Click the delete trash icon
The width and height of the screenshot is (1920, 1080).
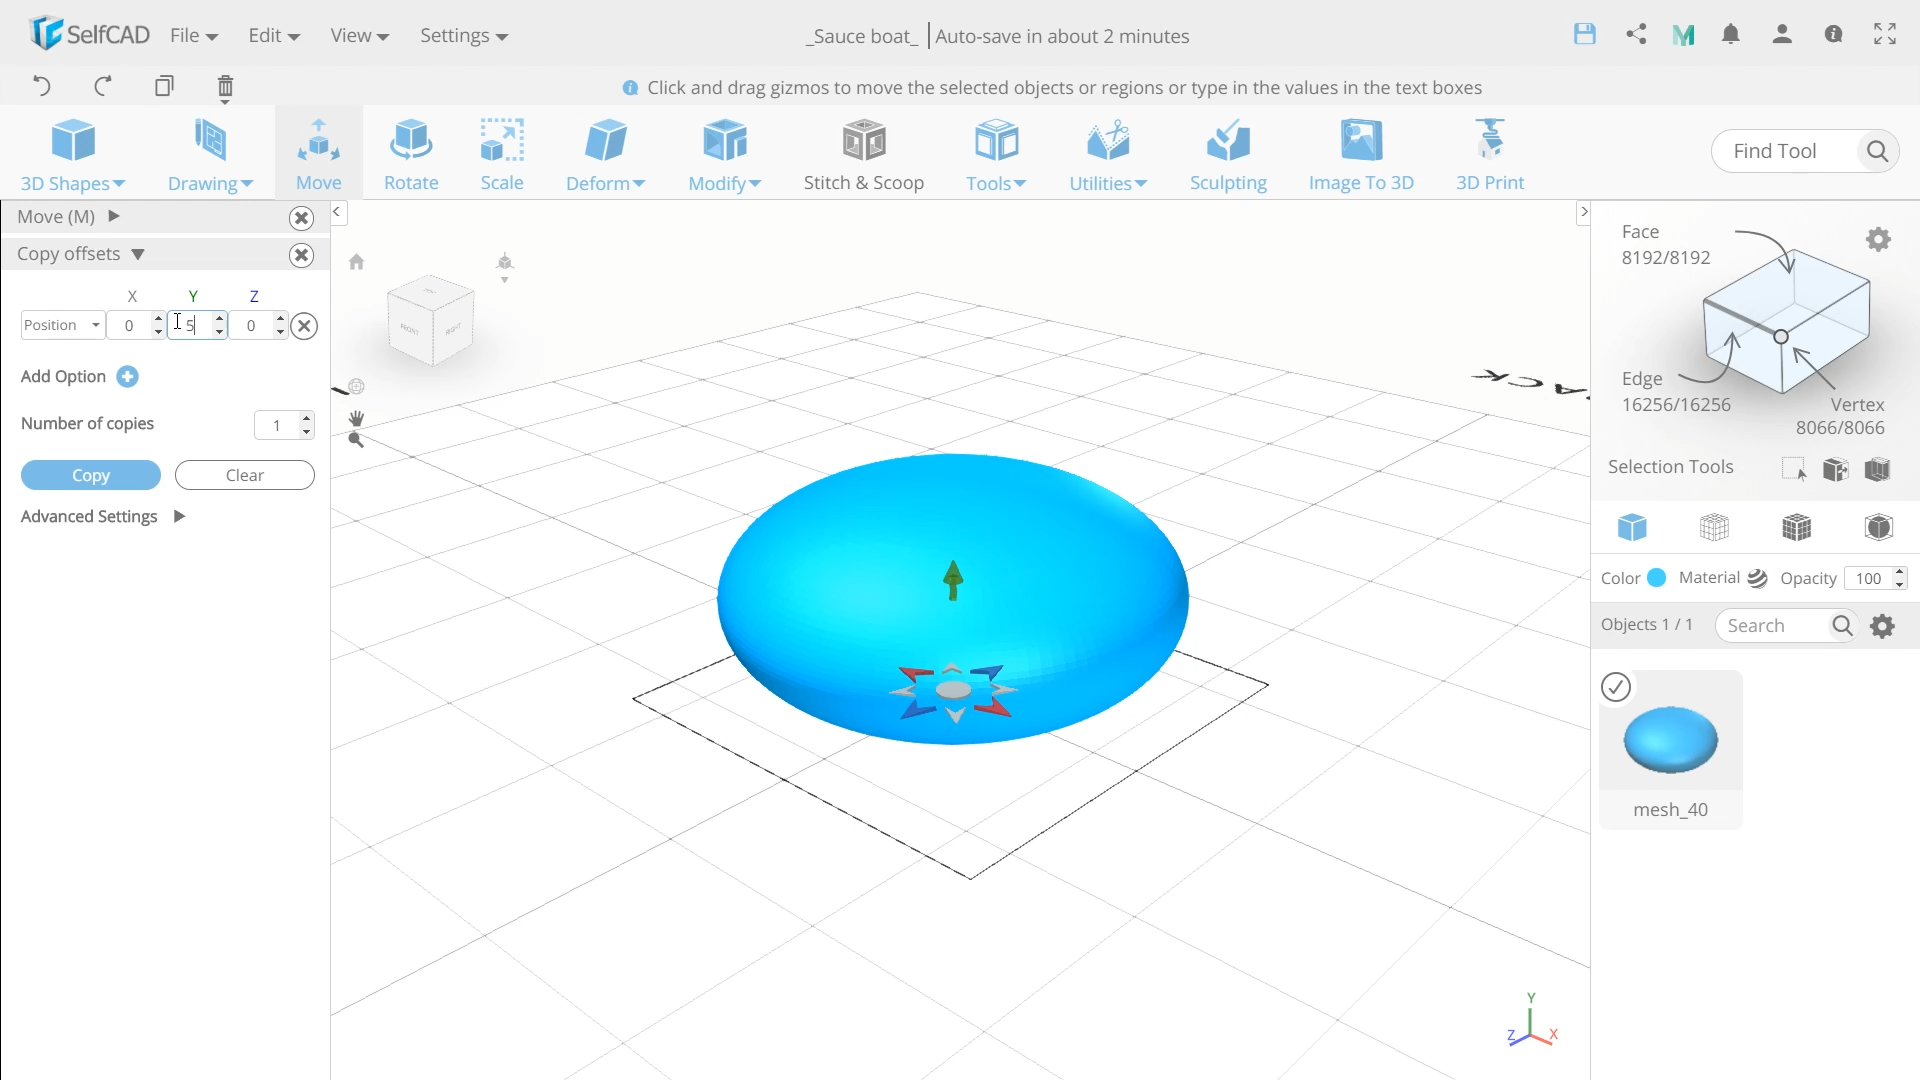coord(225,87)
